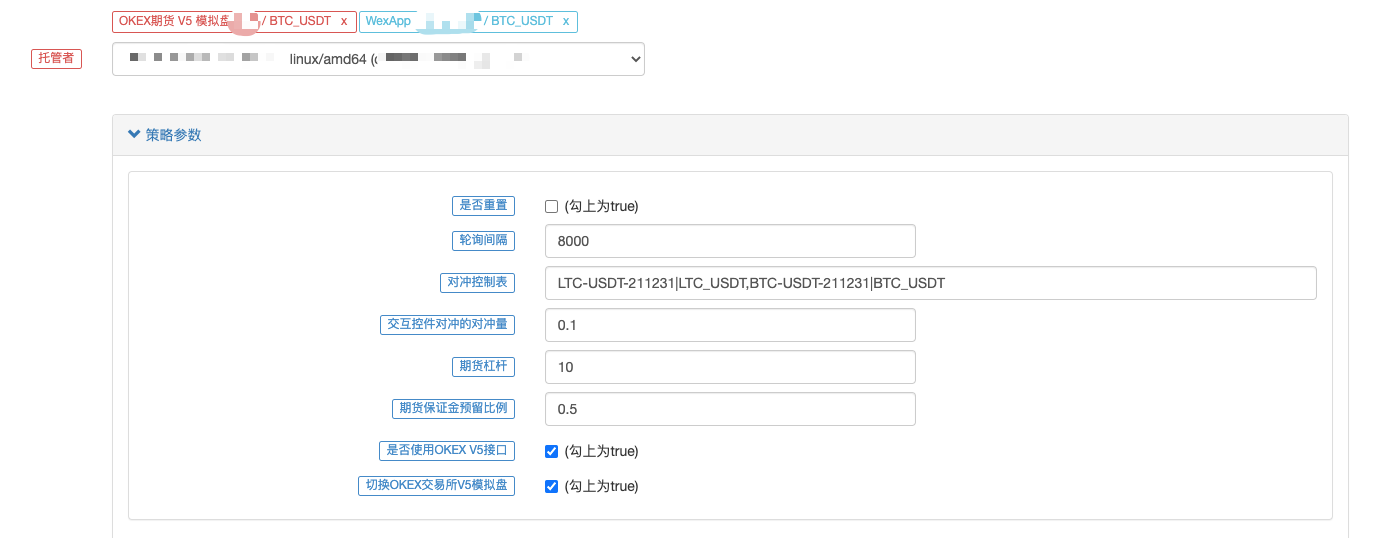
Task: Focus the 对冲控制表 text field
Action: pyautogui.click(x=930, y=283)
